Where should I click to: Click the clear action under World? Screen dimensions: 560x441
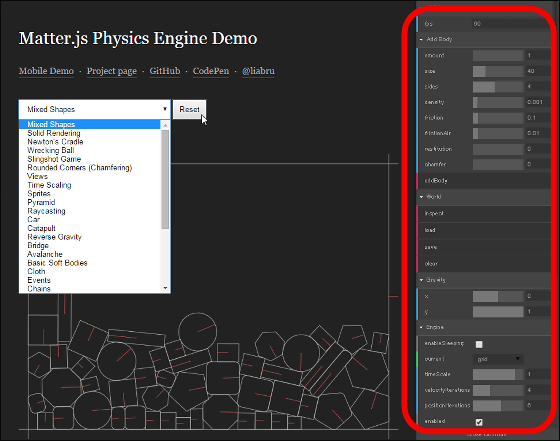pos(484,264)
